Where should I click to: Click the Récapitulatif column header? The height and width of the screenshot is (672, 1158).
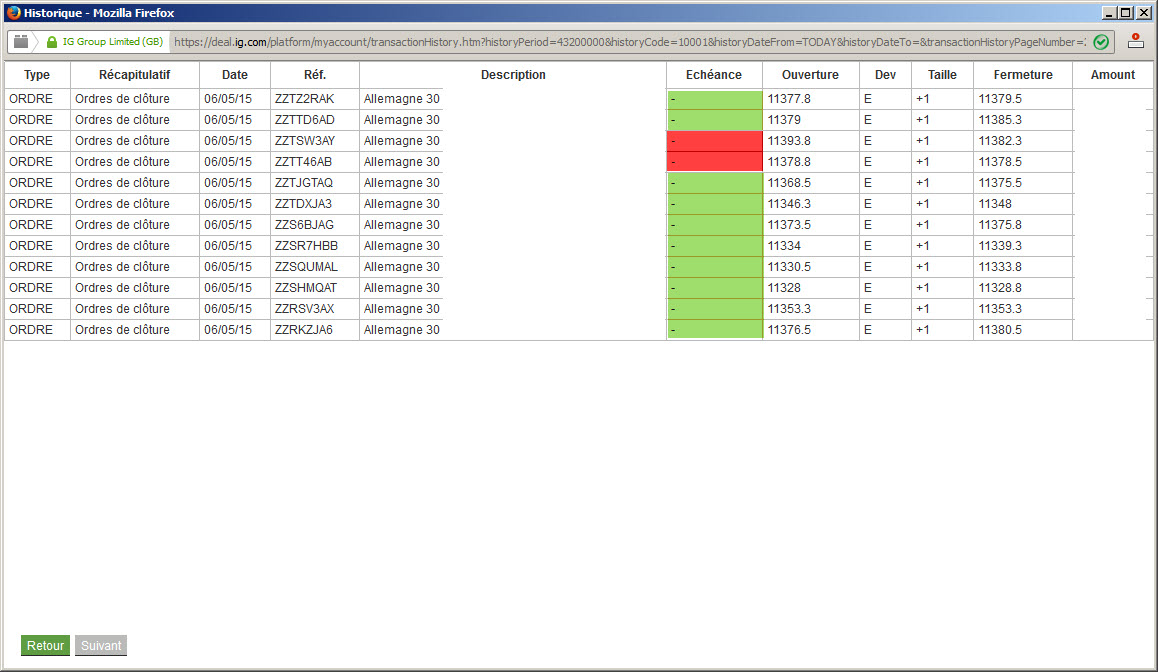(x=134, y=75)
